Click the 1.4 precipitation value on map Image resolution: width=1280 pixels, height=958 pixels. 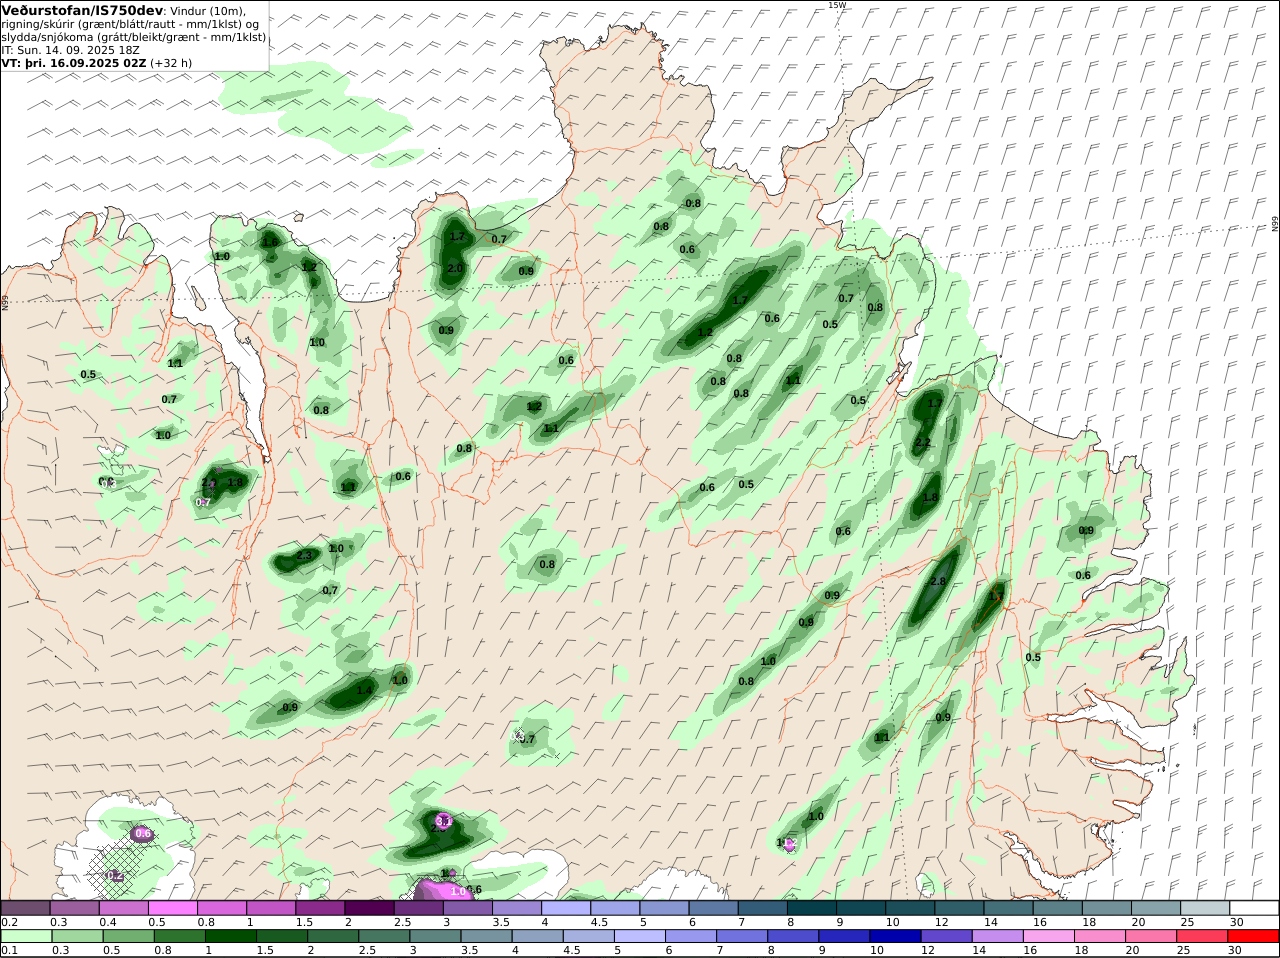tap(365, 690)
